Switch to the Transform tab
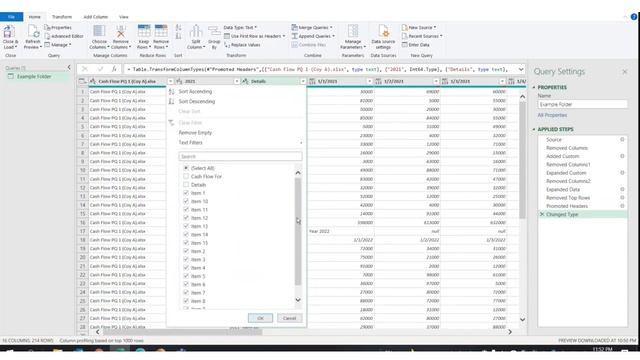 pyautogui.click(x=62, y=17)
